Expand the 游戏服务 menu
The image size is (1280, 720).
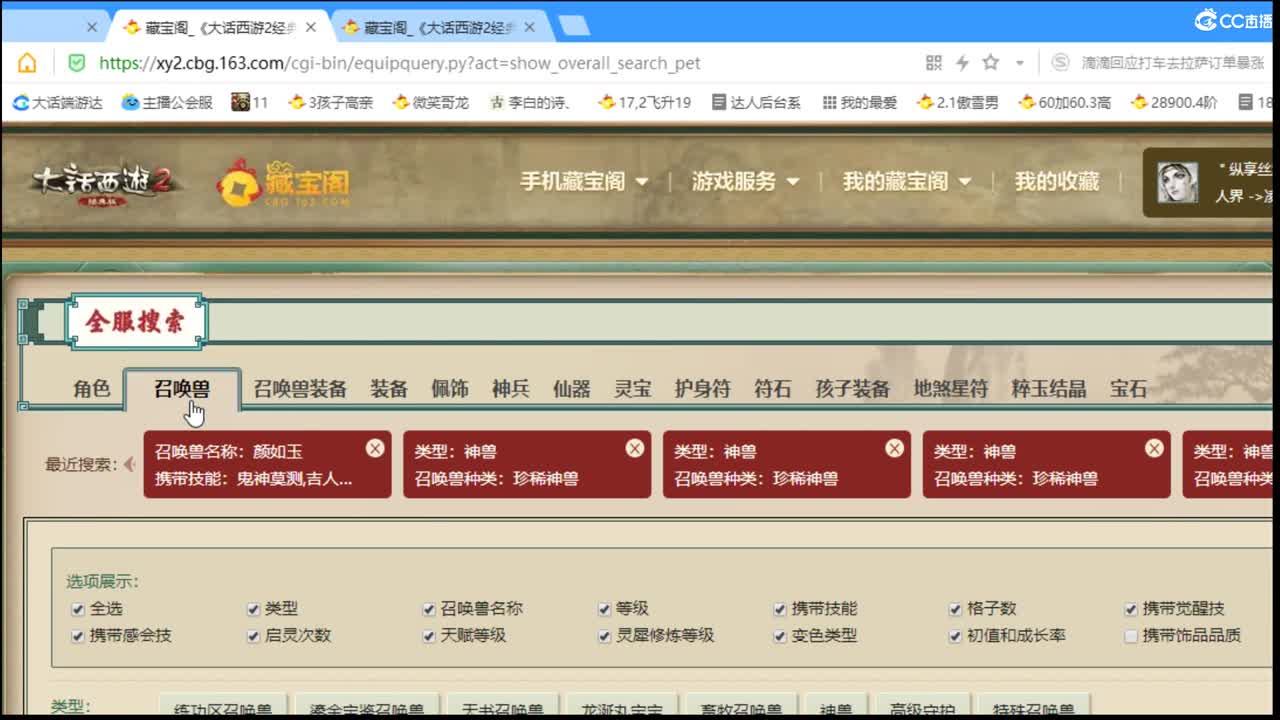pos(745,181)
